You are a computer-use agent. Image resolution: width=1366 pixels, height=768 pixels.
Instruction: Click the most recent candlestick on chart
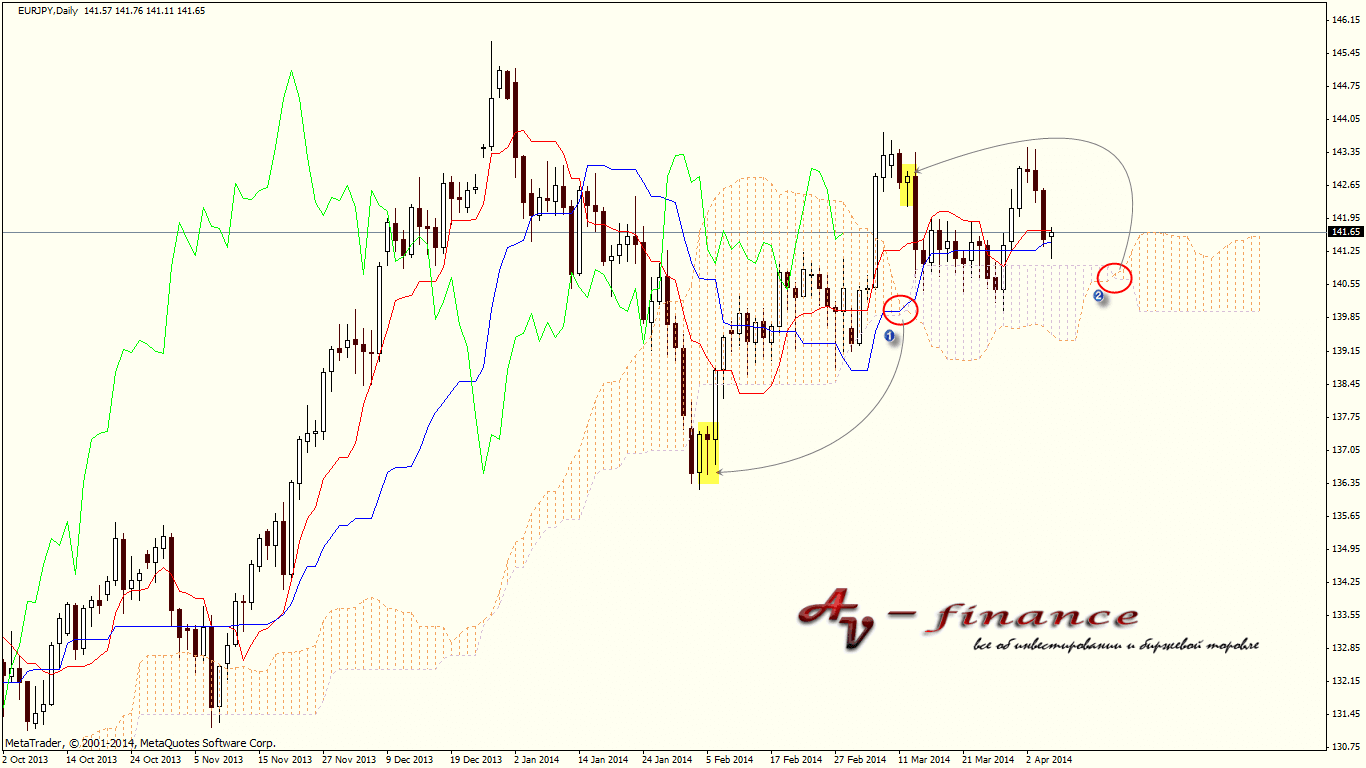tap(1051, 236)
